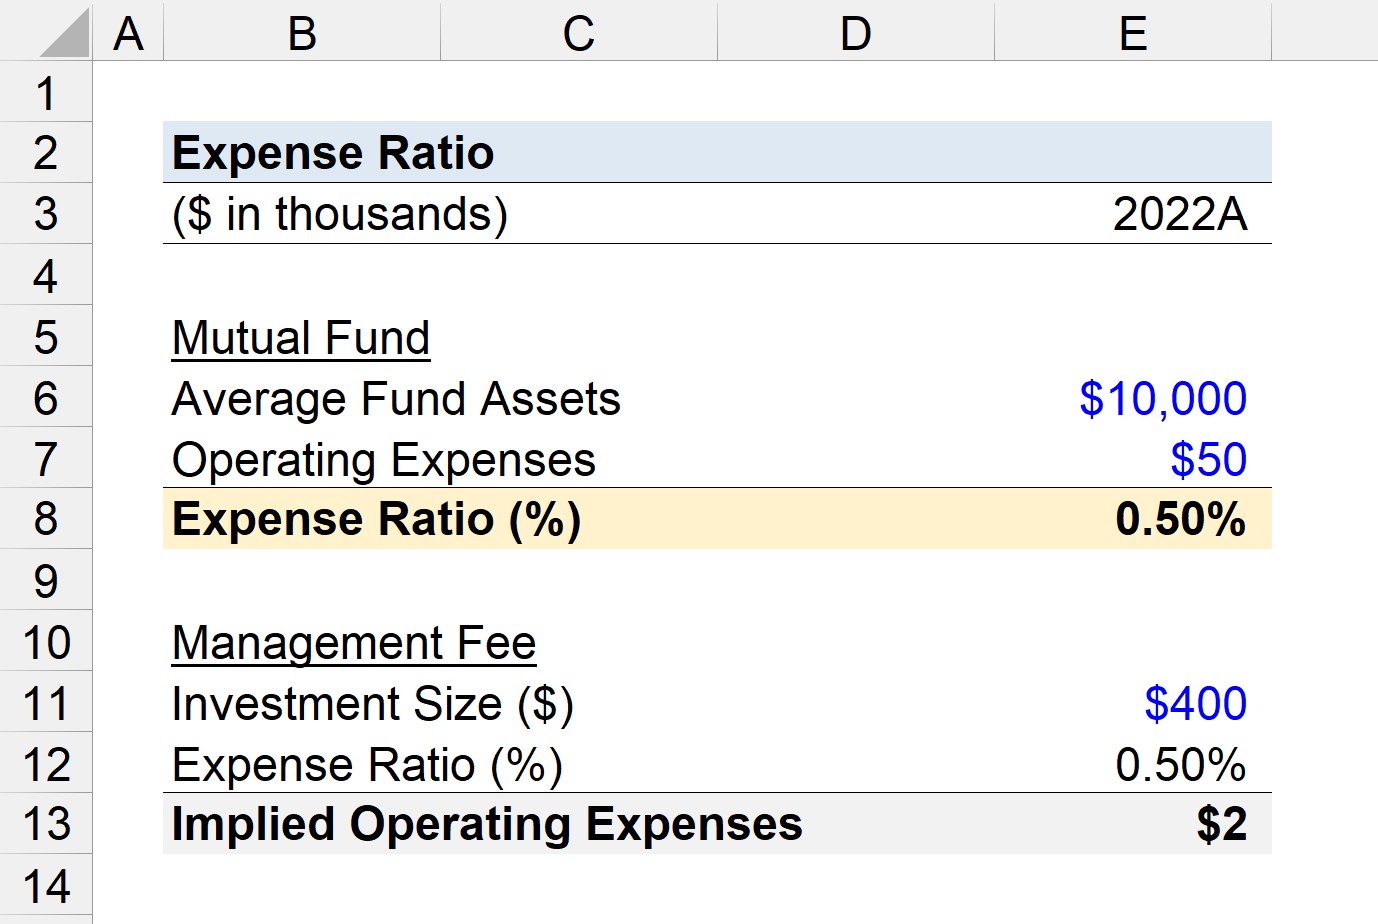The height and width of the screenshot is (924, 1378).
Task: Click the $400 Investment Size cell
Action: click(1132, 703)
